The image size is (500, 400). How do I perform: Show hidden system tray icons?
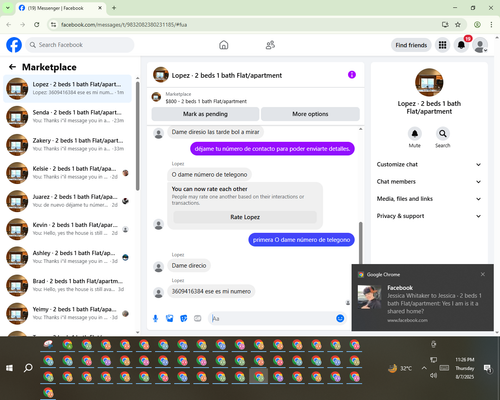tap(424, 368)
